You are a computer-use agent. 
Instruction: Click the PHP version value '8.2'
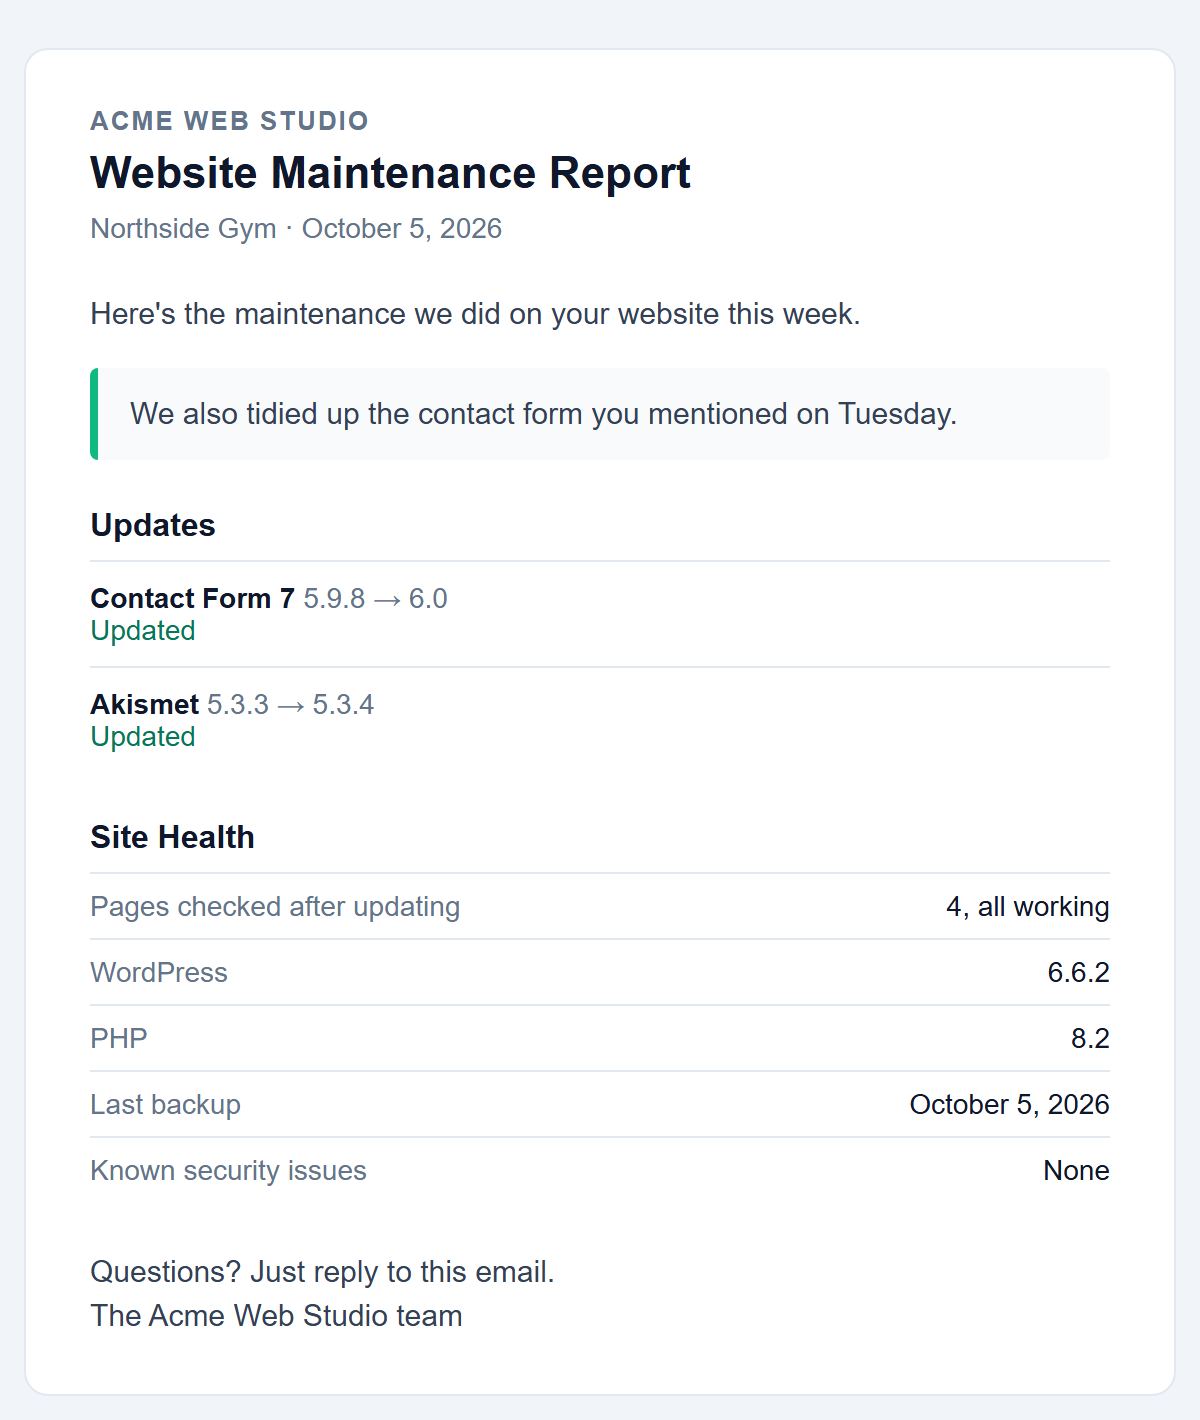point(1090,1039)
